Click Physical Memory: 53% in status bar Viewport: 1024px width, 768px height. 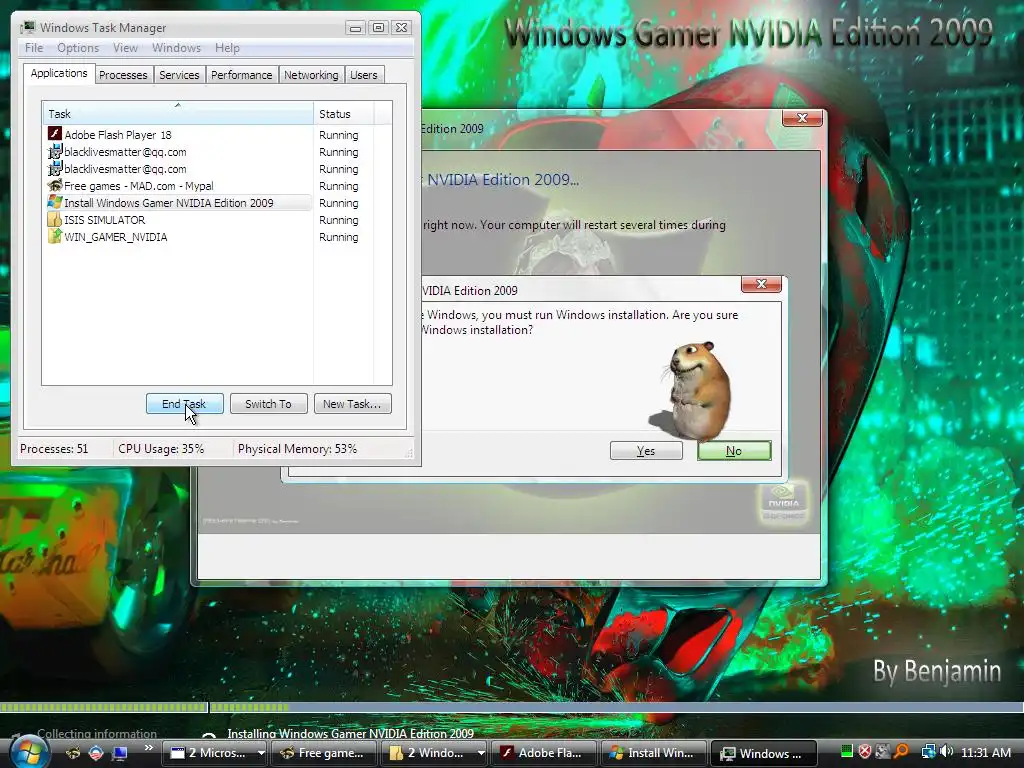click(298, 449)
